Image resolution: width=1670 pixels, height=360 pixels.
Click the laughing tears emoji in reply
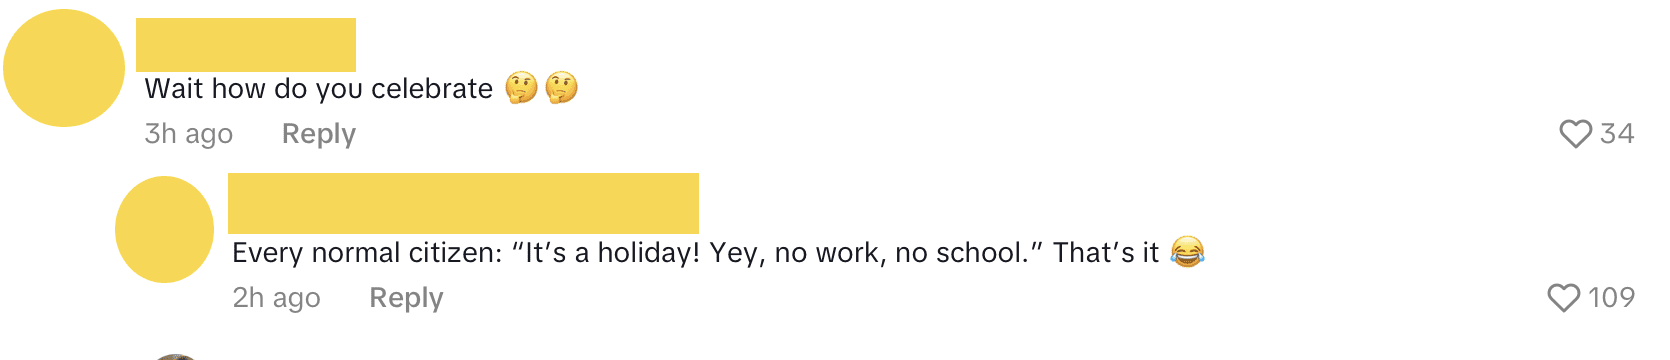(x=1187, y=252)
